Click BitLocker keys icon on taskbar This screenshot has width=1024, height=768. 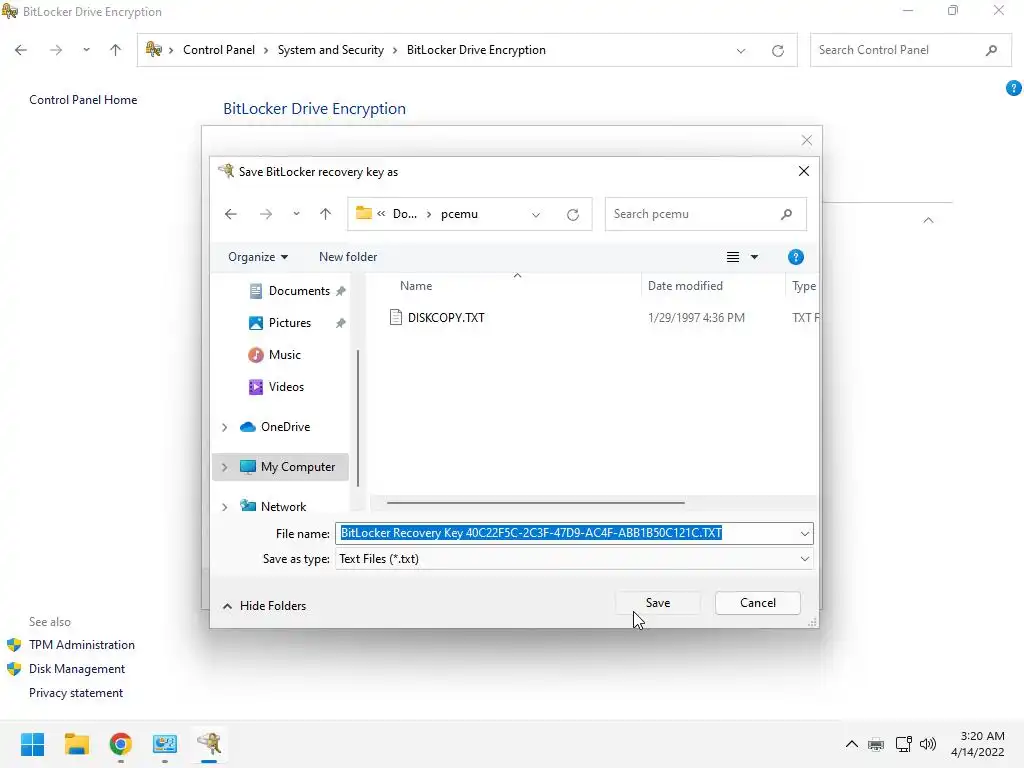click(x=209, y=744)
